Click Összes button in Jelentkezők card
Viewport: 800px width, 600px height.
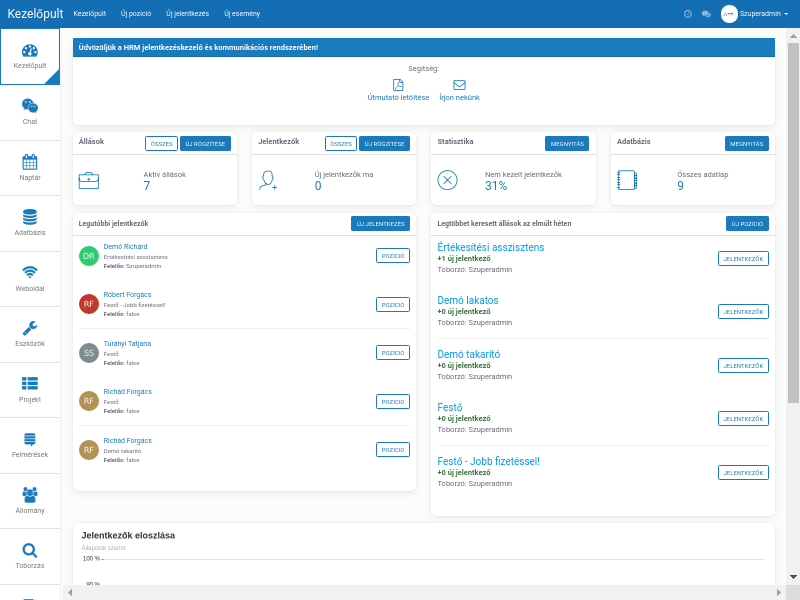pyautogui.click(x=341, y=144)
